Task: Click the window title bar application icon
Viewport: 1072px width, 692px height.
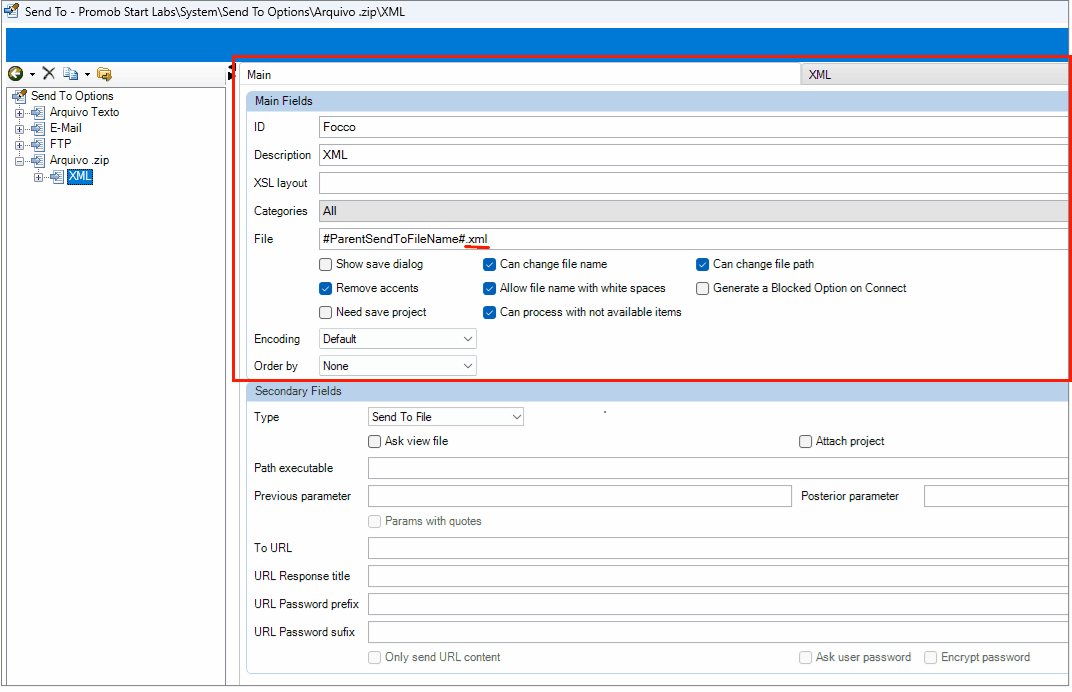Action: click(11, 11)
